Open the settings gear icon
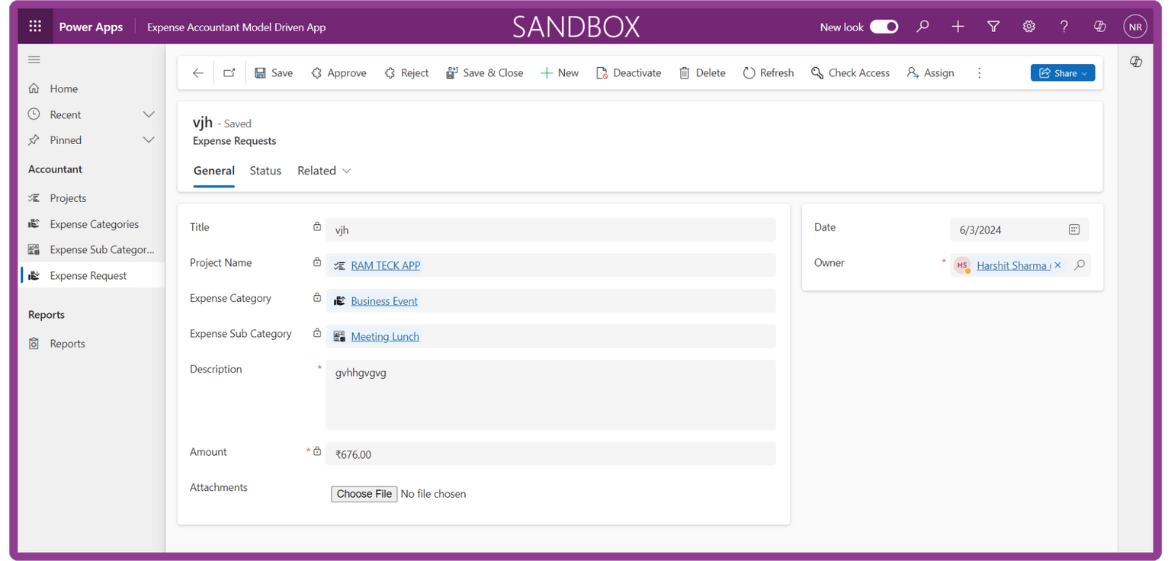This screenshot has width=1170, height=561. tap(1029, 27)
